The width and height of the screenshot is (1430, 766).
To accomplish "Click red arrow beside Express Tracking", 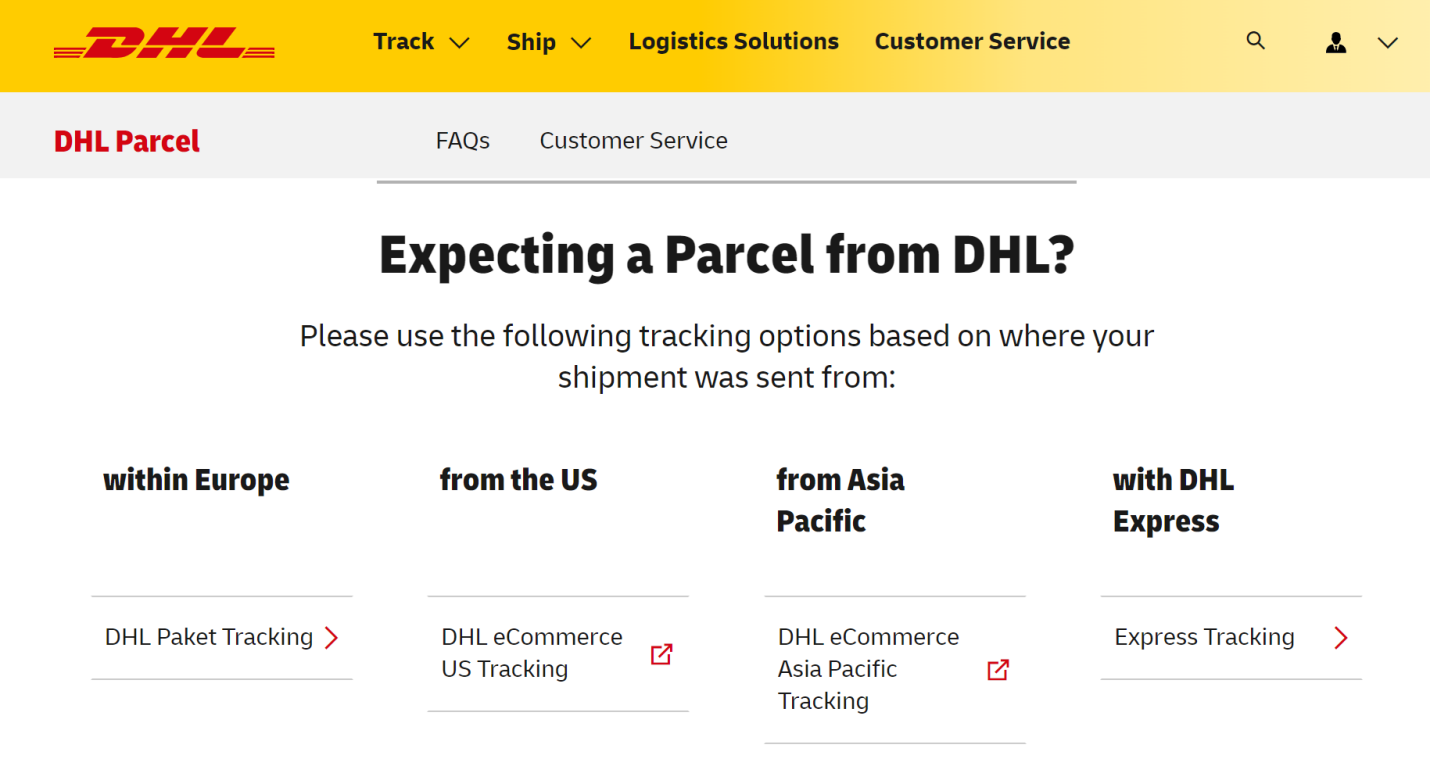I will click(x=1341, y=638).
